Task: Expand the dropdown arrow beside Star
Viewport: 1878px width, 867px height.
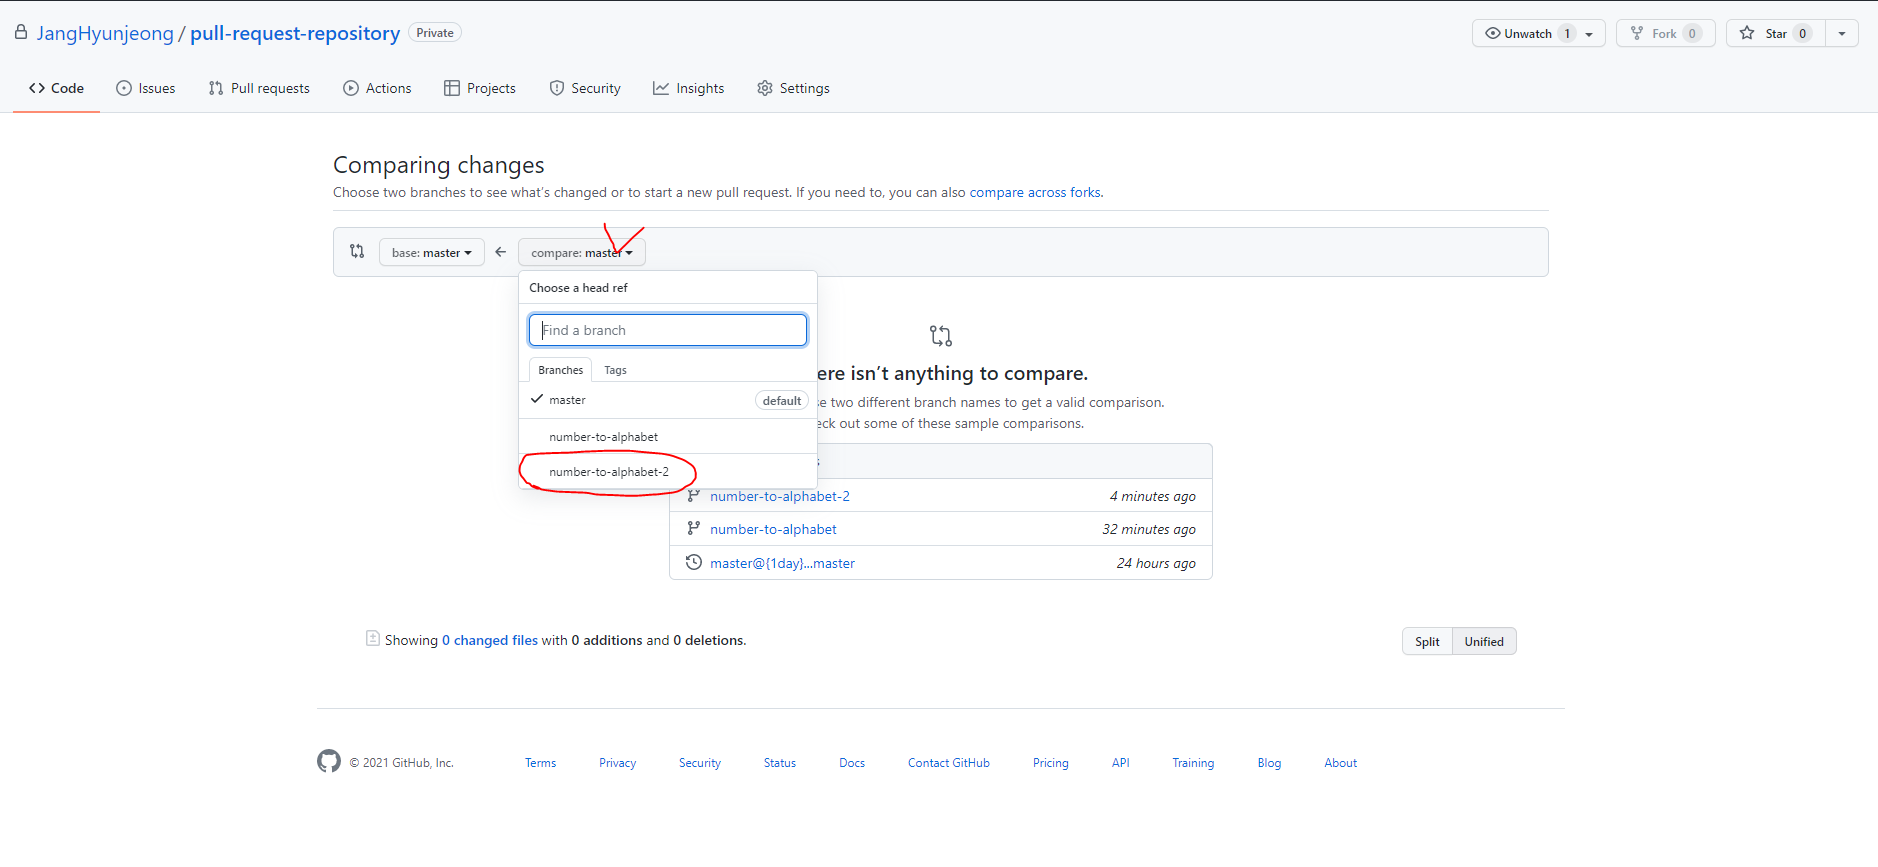Action: pos(1842,33)
